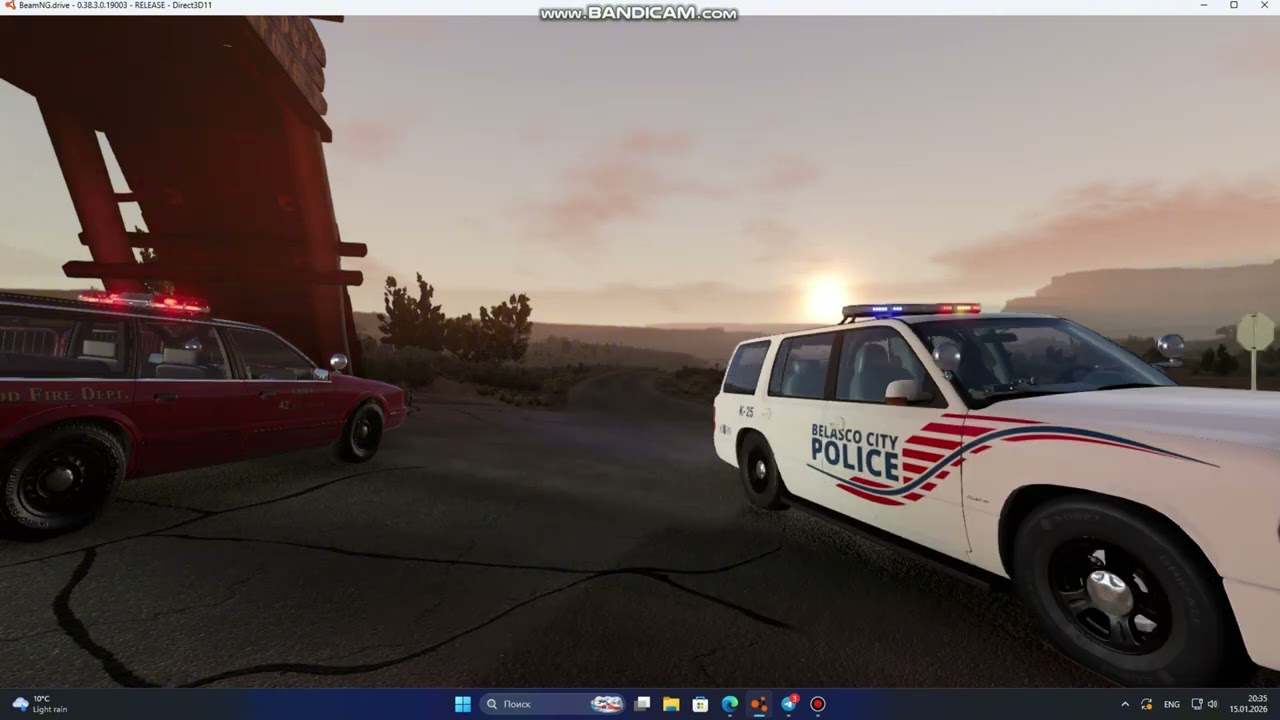Click the taskbar search box labeled Поиск
1280x720 pixels.
tap(554, 704)
